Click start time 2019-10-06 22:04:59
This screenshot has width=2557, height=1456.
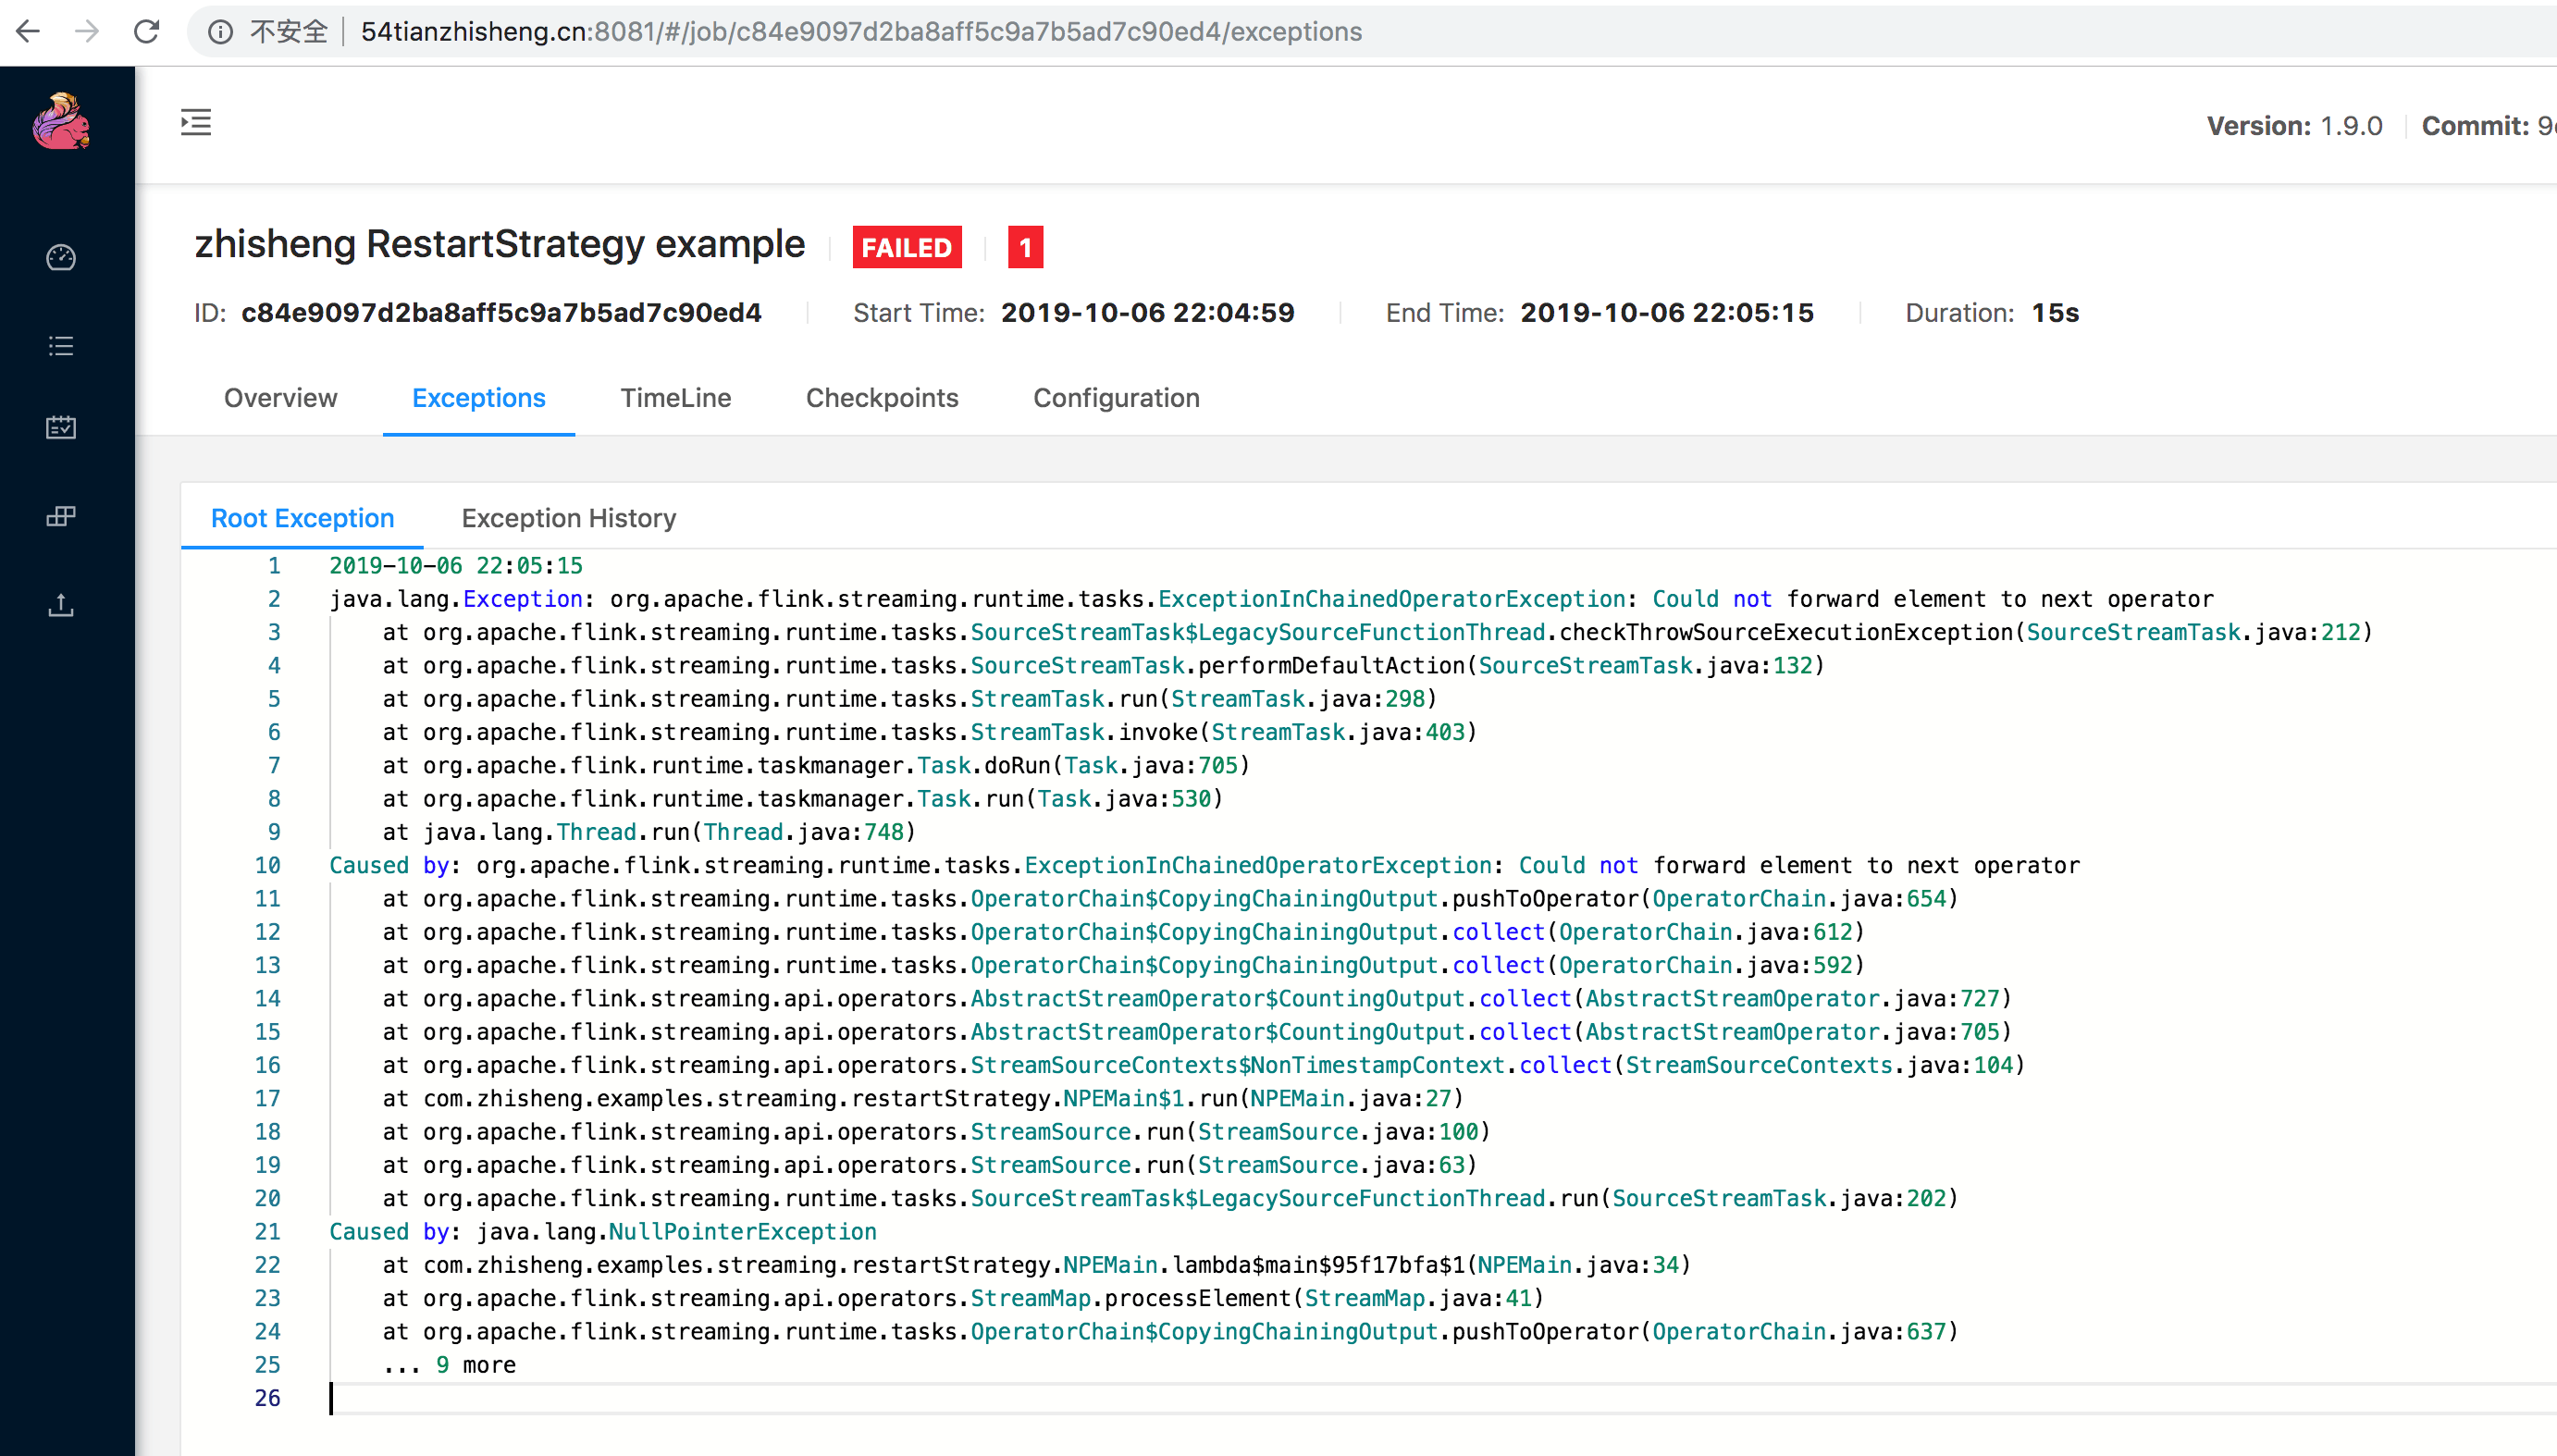point(1147,313)
